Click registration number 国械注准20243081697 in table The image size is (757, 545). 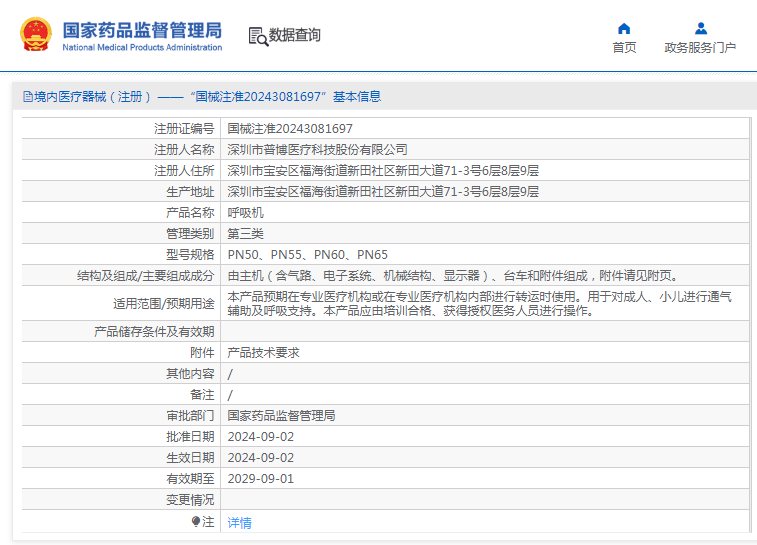(290, 129)
